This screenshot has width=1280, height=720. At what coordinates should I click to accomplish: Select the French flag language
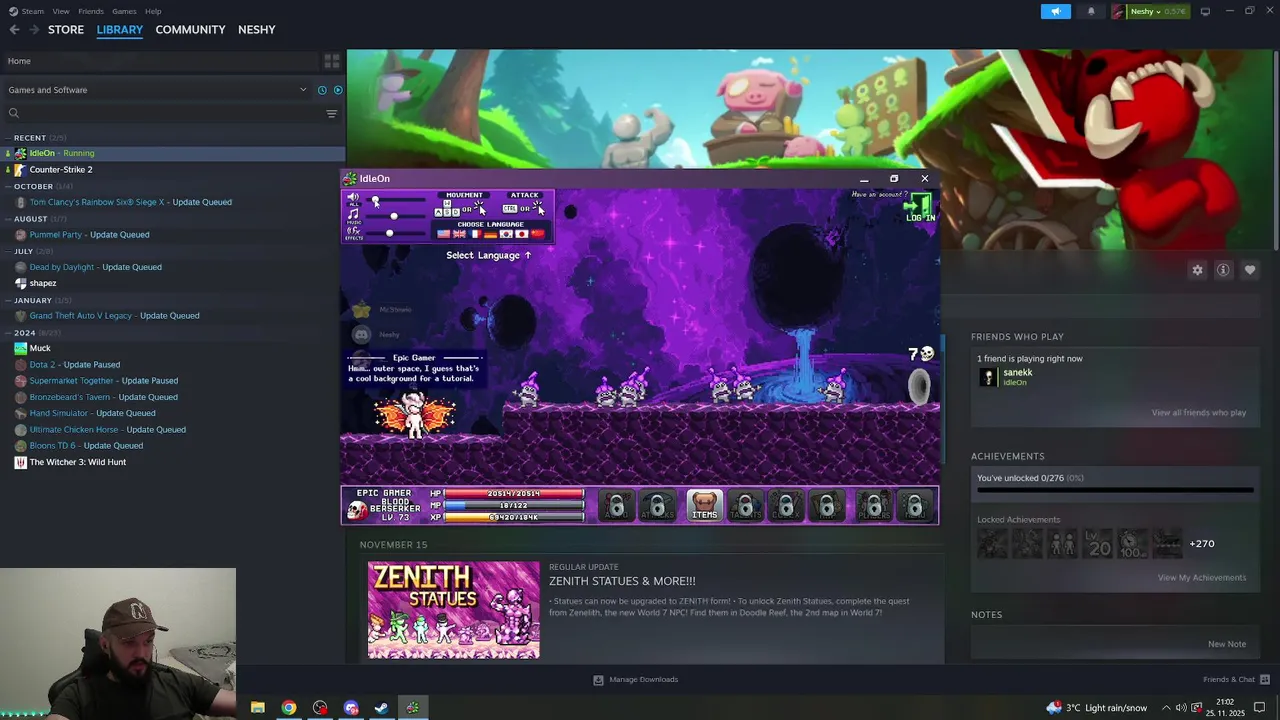(x=475, y=234)
